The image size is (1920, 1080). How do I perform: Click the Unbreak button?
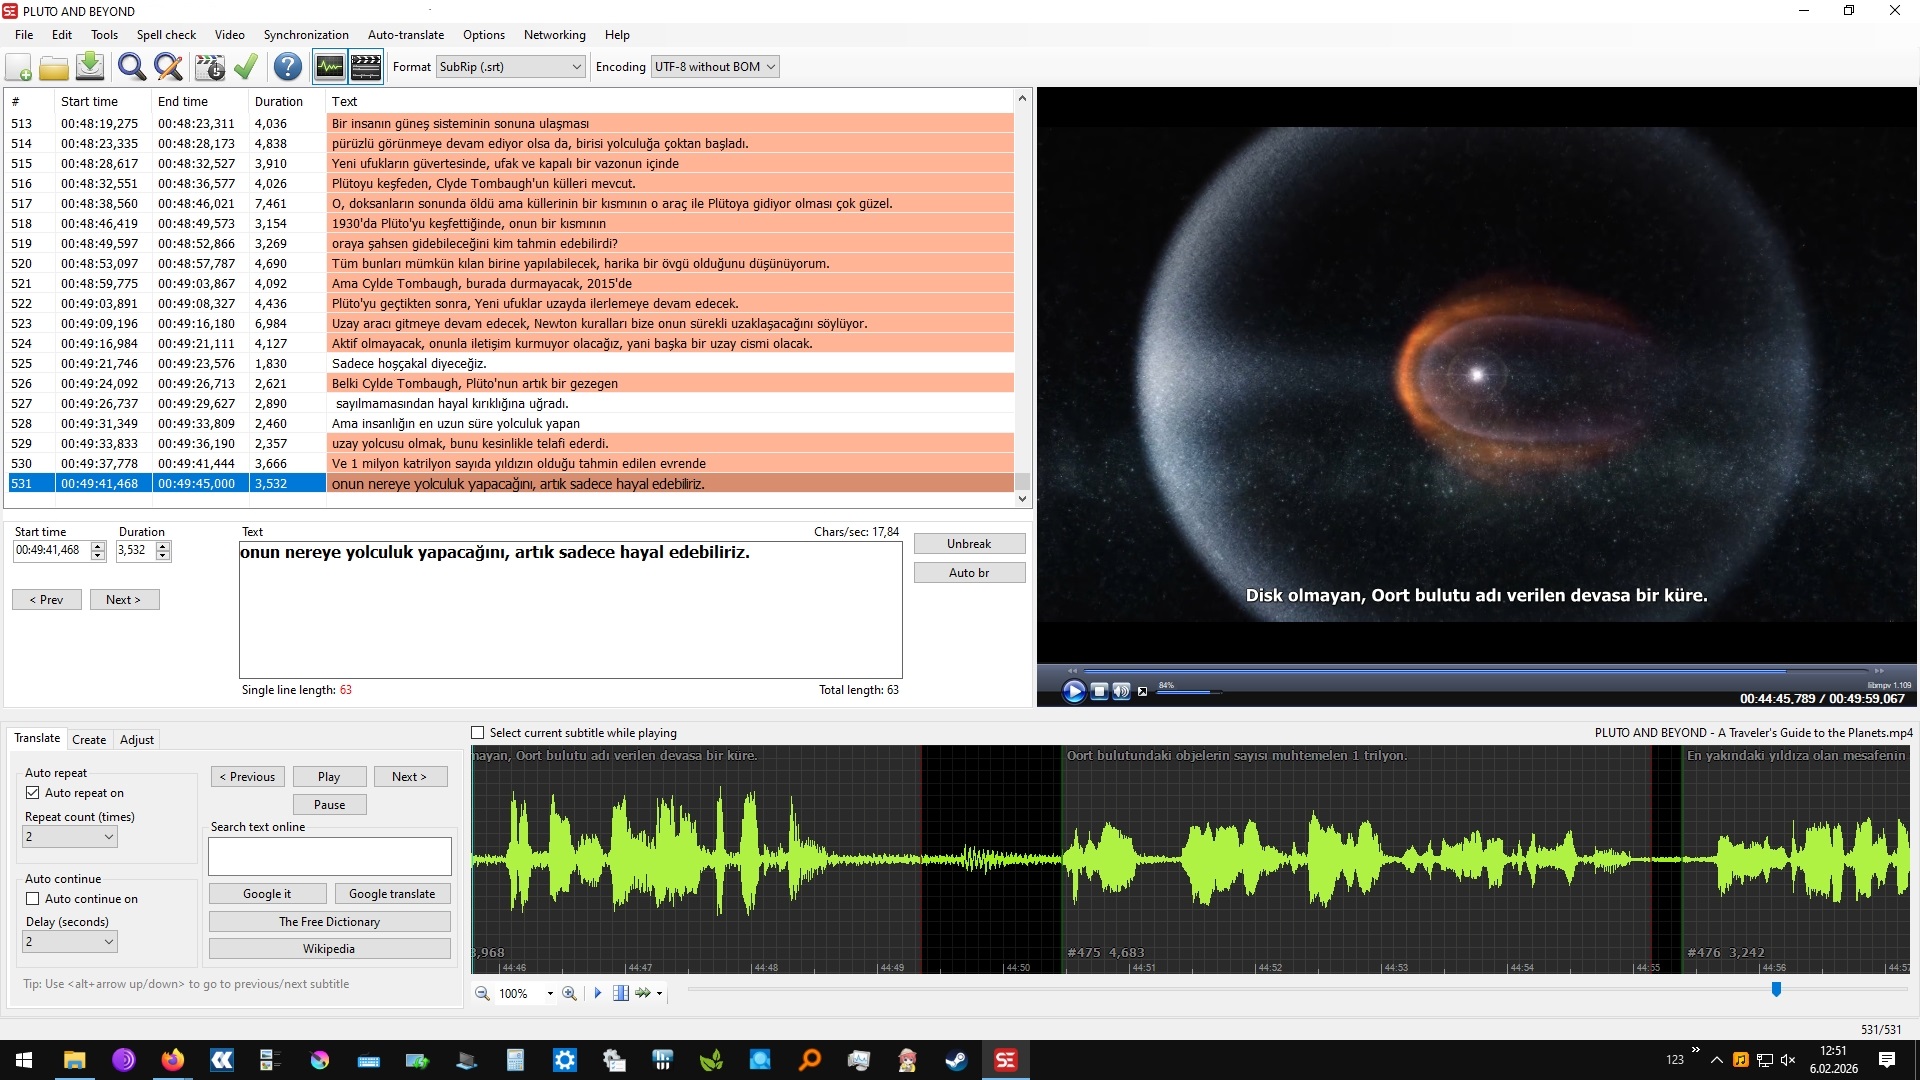tap(968, 544)
